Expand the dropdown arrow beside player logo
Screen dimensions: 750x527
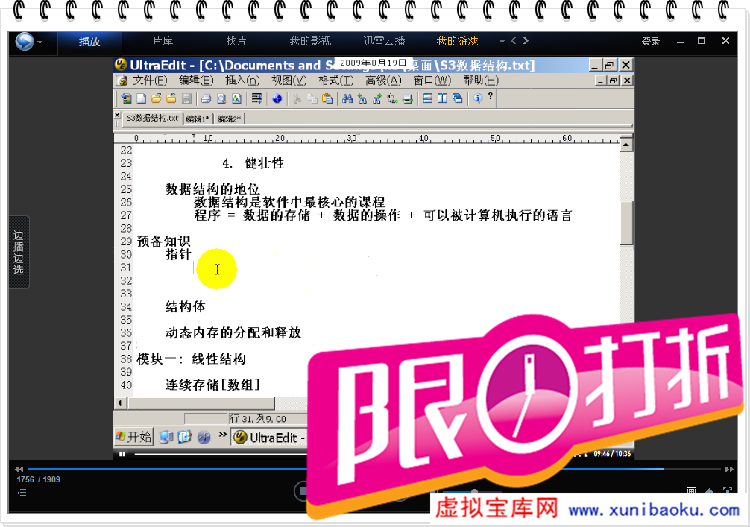[40, 42]
